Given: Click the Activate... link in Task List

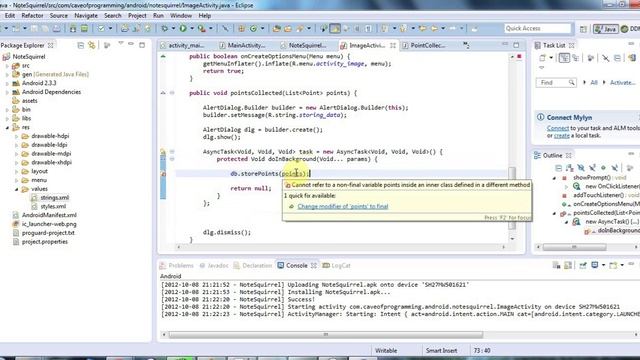Looking at the screenshot, I should coord(622,82).
